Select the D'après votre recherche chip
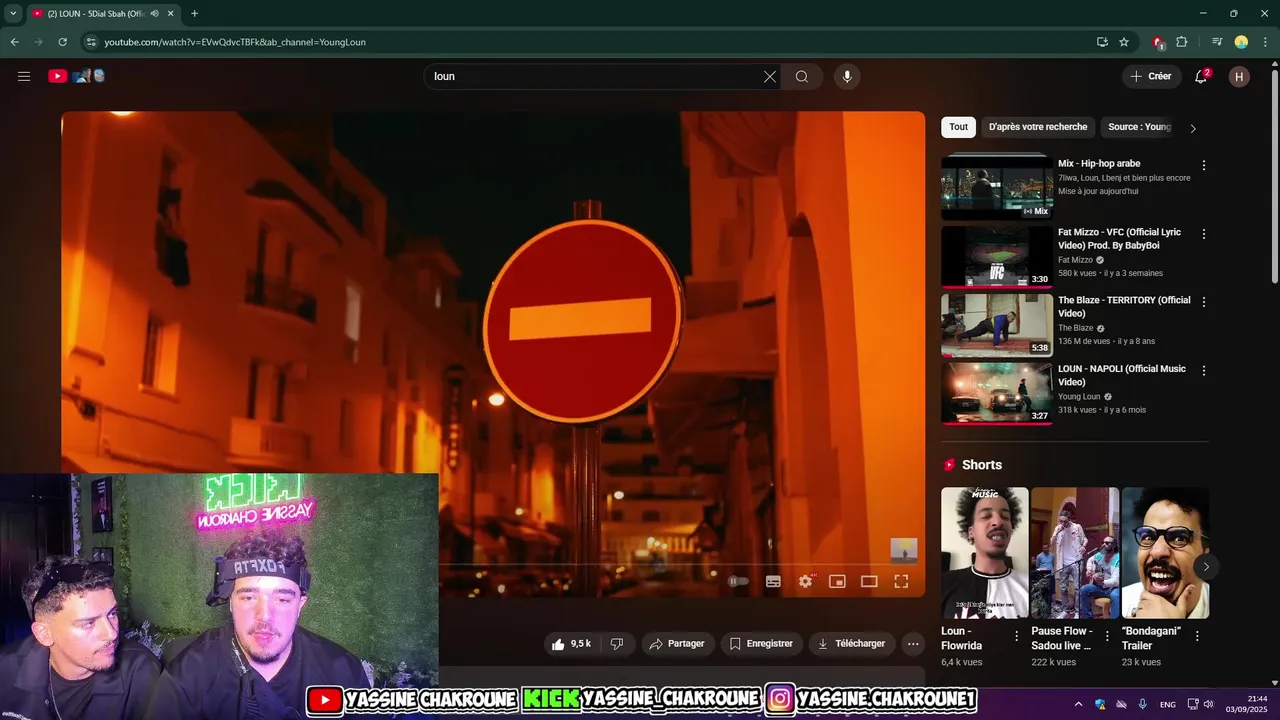 [1037, 127]
